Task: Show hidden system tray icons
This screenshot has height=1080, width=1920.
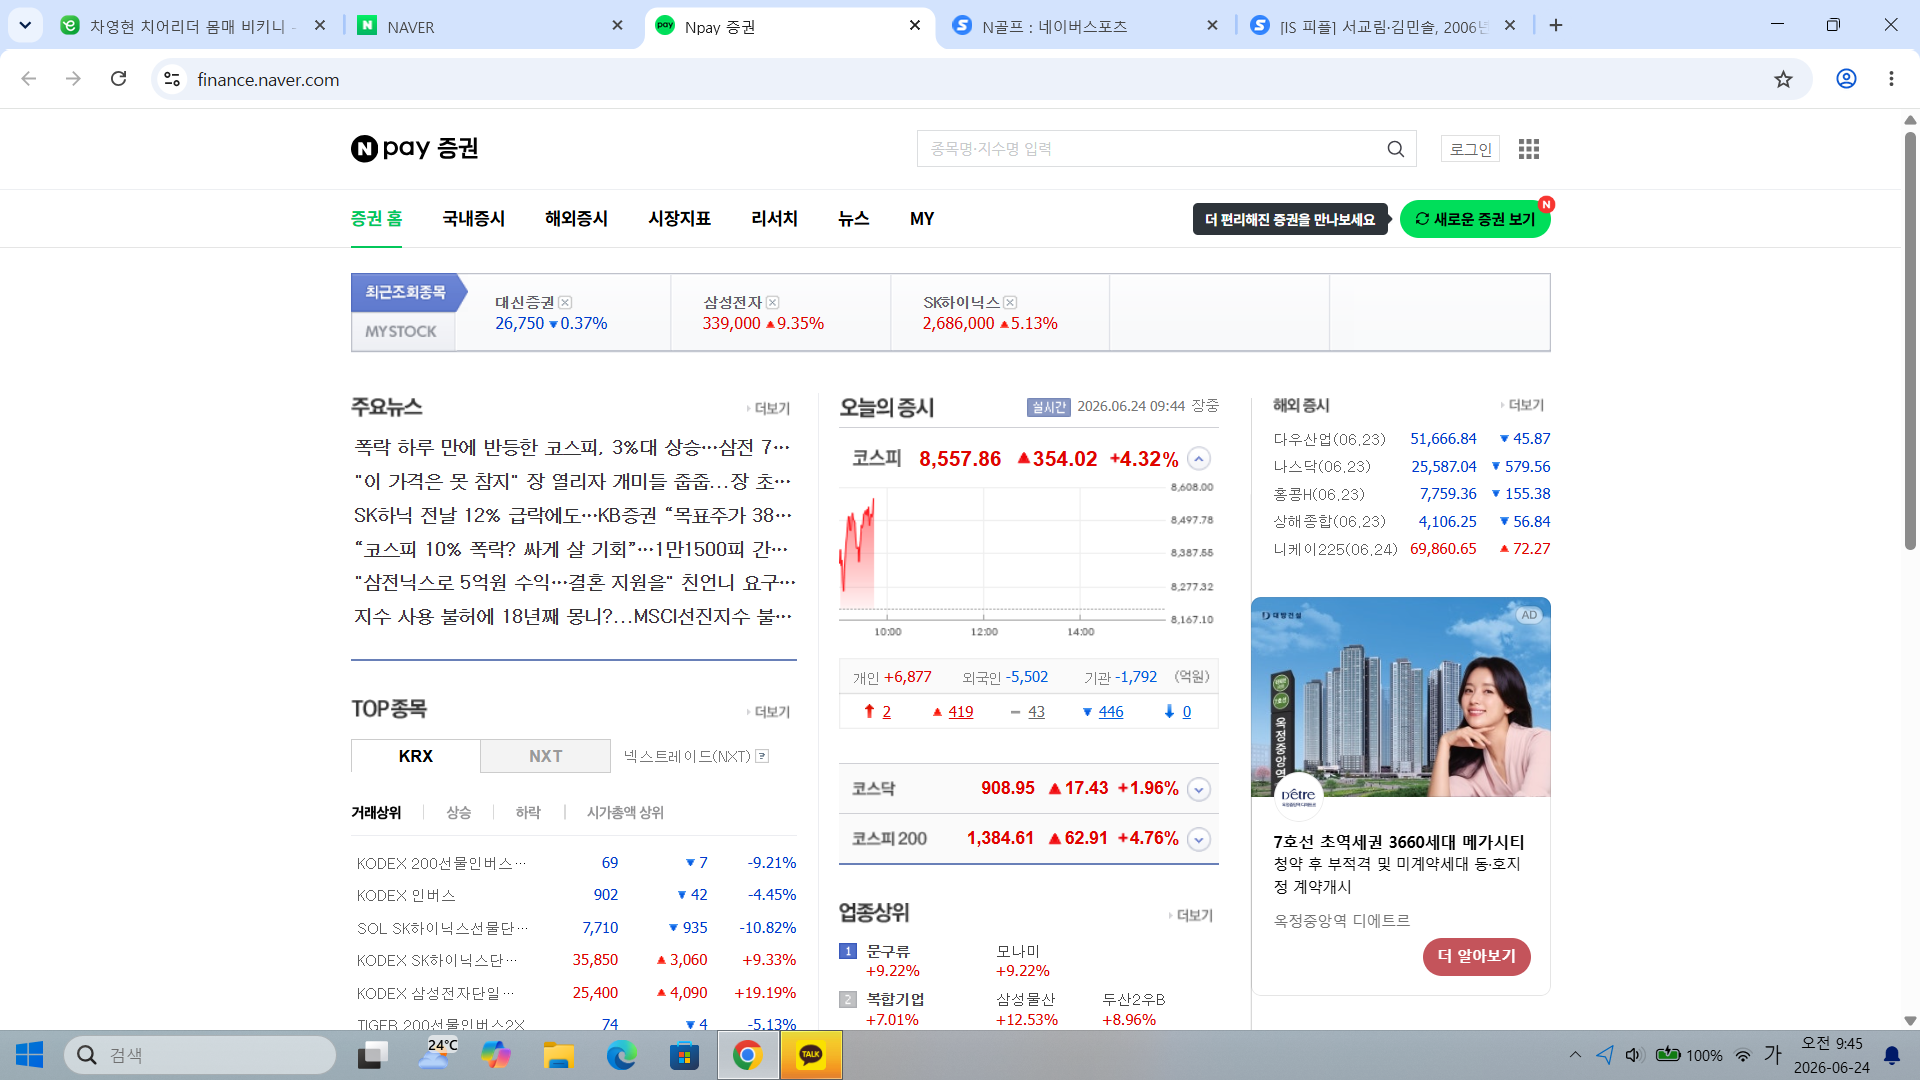Action: 1575,1055
